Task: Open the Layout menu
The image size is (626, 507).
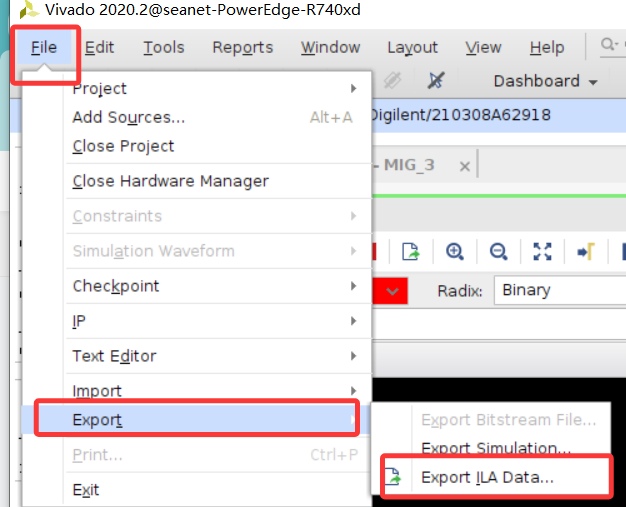Action: (x=412, y=48)
